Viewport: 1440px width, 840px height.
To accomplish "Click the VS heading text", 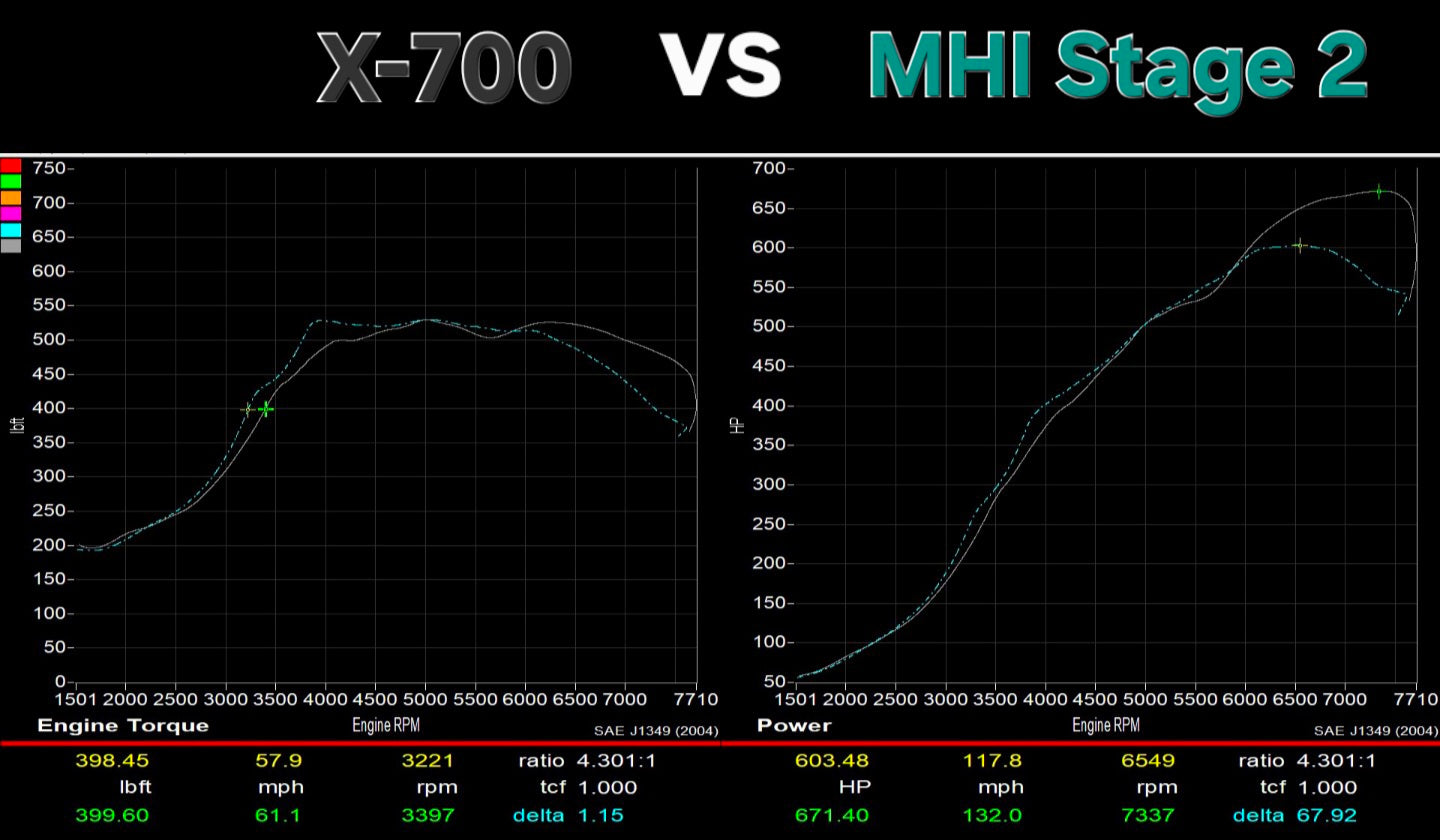I will pyautogui.click(x=720, y=66).
